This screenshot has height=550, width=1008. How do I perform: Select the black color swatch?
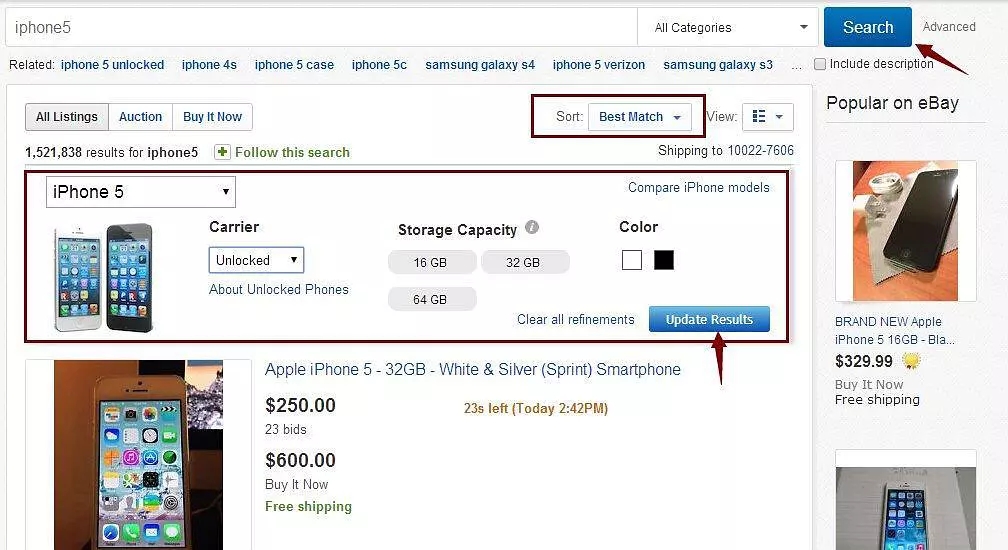(x=664, y=260)
